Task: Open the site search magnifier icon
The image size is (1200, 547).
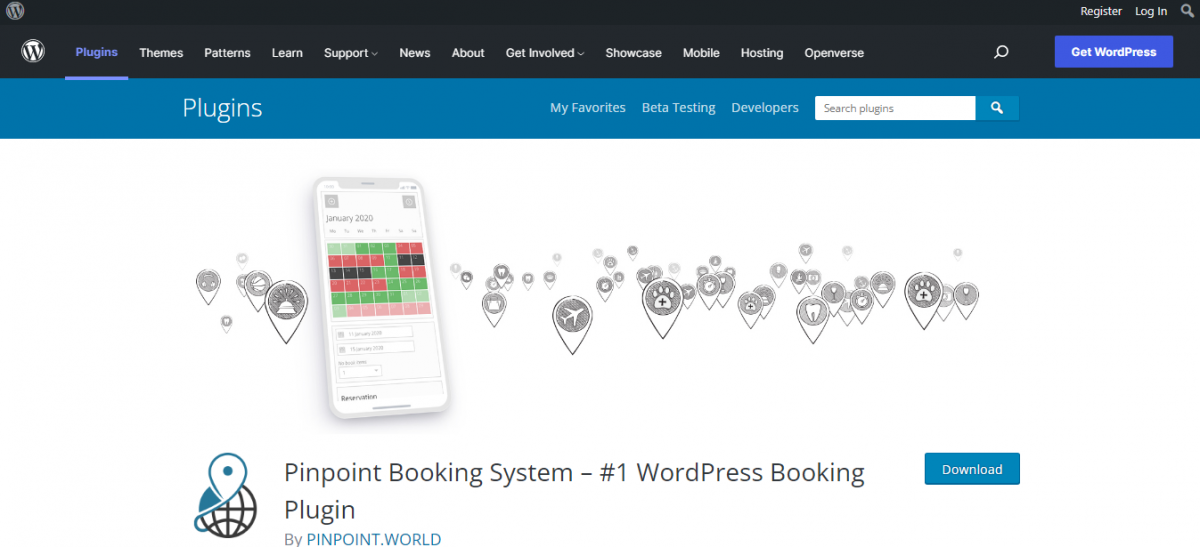Action: [x=1001, y=52]
